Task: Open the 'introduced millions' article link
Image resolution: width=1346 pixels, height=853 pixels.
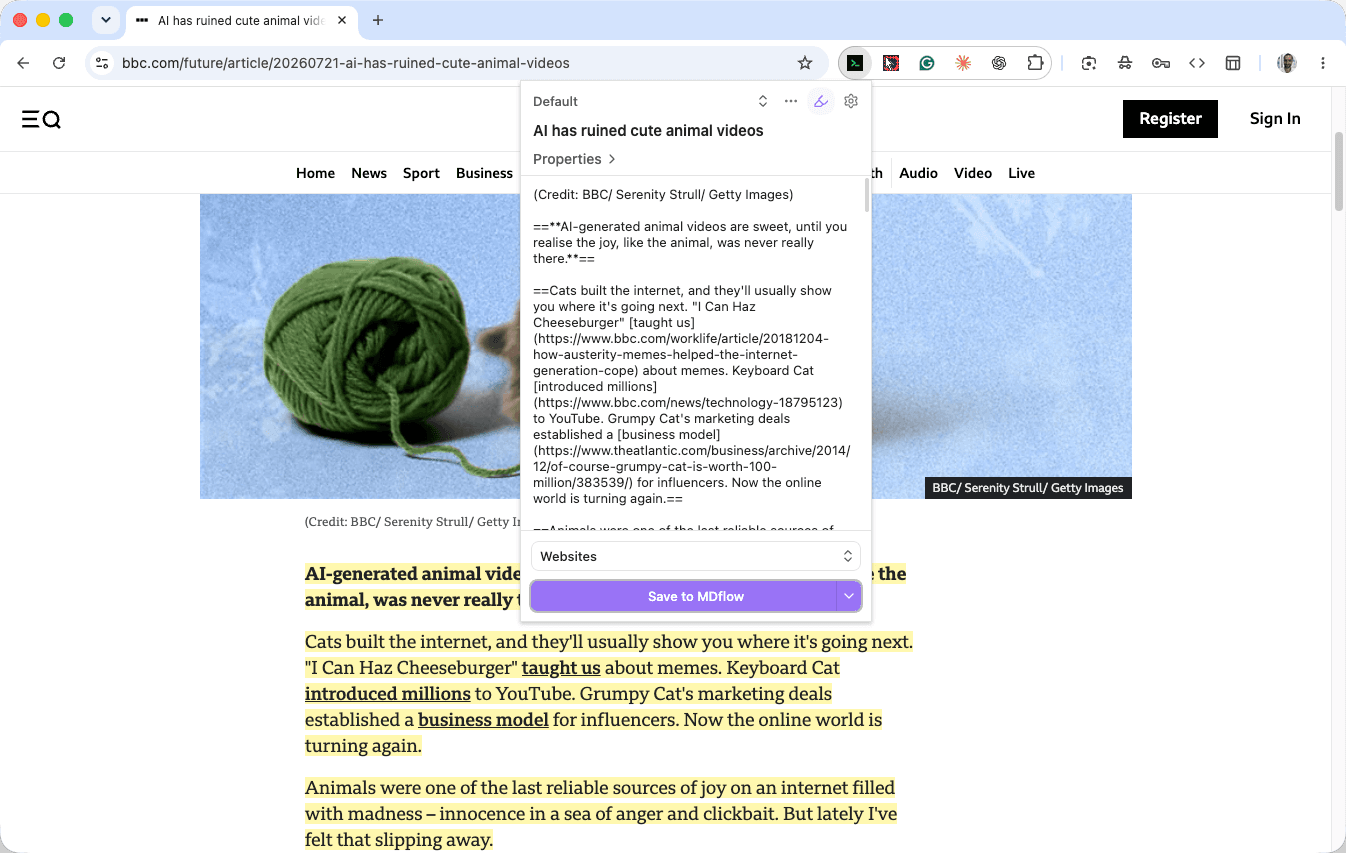Action: coord(388,694)
